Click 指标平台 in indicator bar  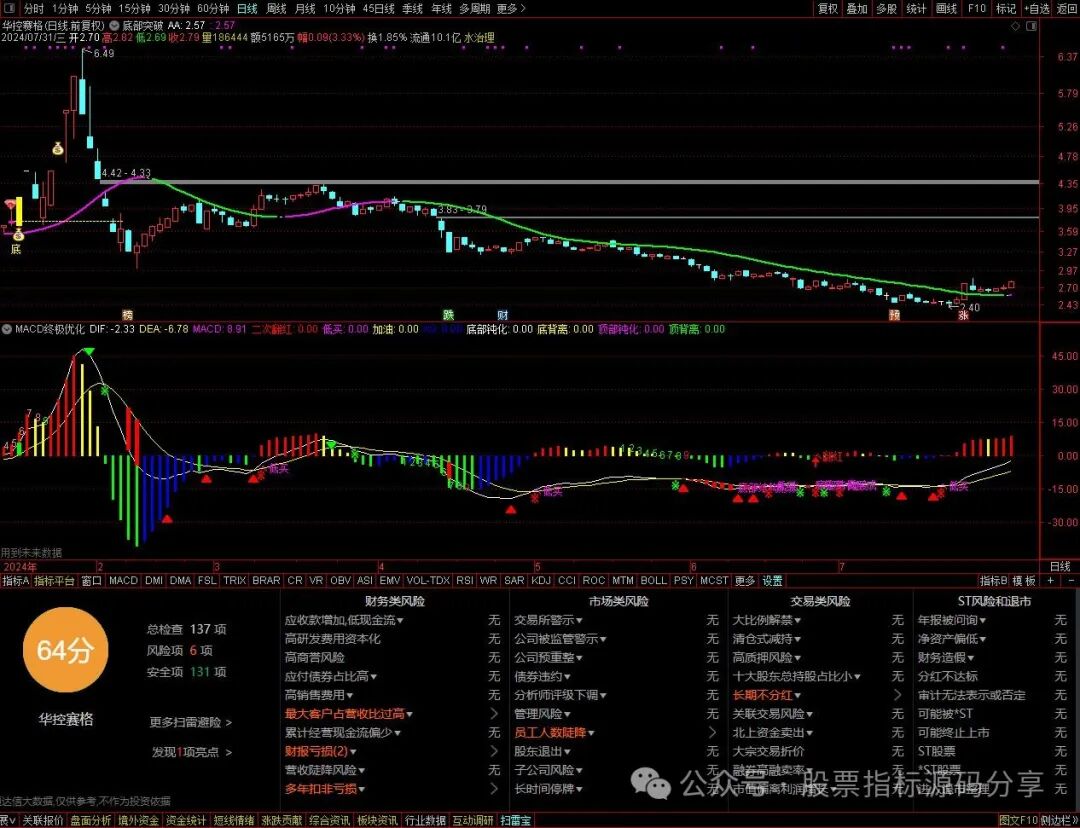click(54, 581)
